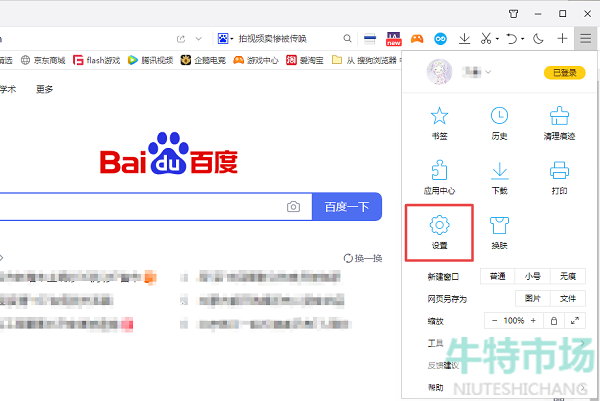The height and width of the screenshot is (401, 600).
Task: Open the 游戏中心 bookmark
Action: [x=256, y=60]
